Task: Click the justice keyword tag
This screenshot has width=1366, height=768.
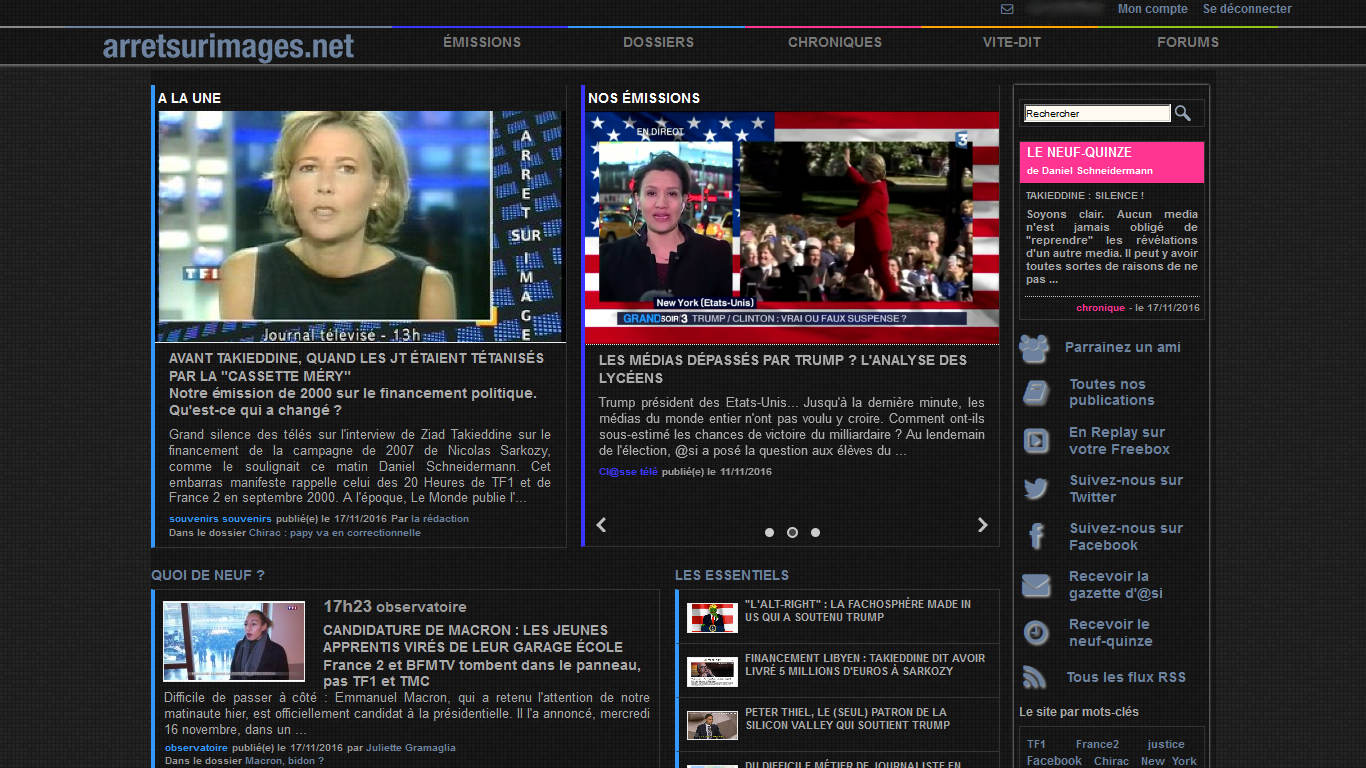Action: 1166,744
